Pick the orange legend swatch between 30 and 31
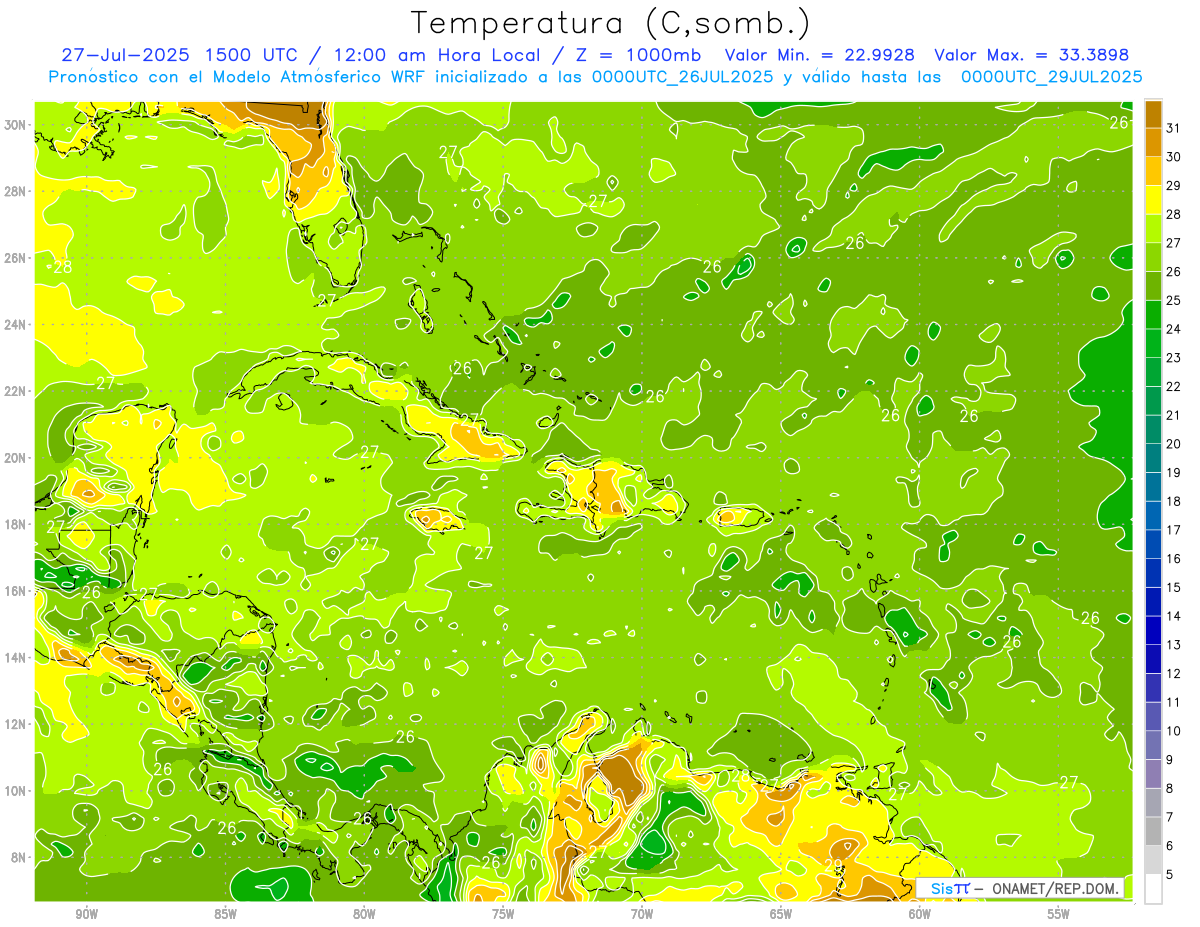Screen dimensions: 1200x927 coord(1153,142)
